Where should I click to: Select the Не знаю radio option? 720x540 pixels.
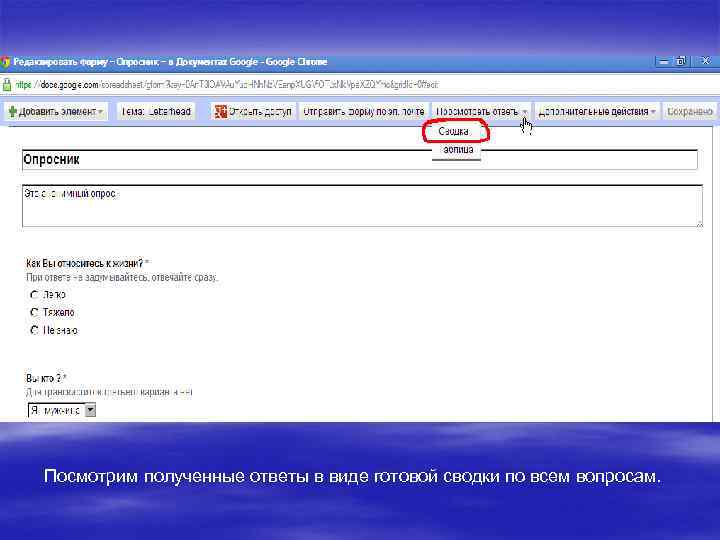click(34, 331)
